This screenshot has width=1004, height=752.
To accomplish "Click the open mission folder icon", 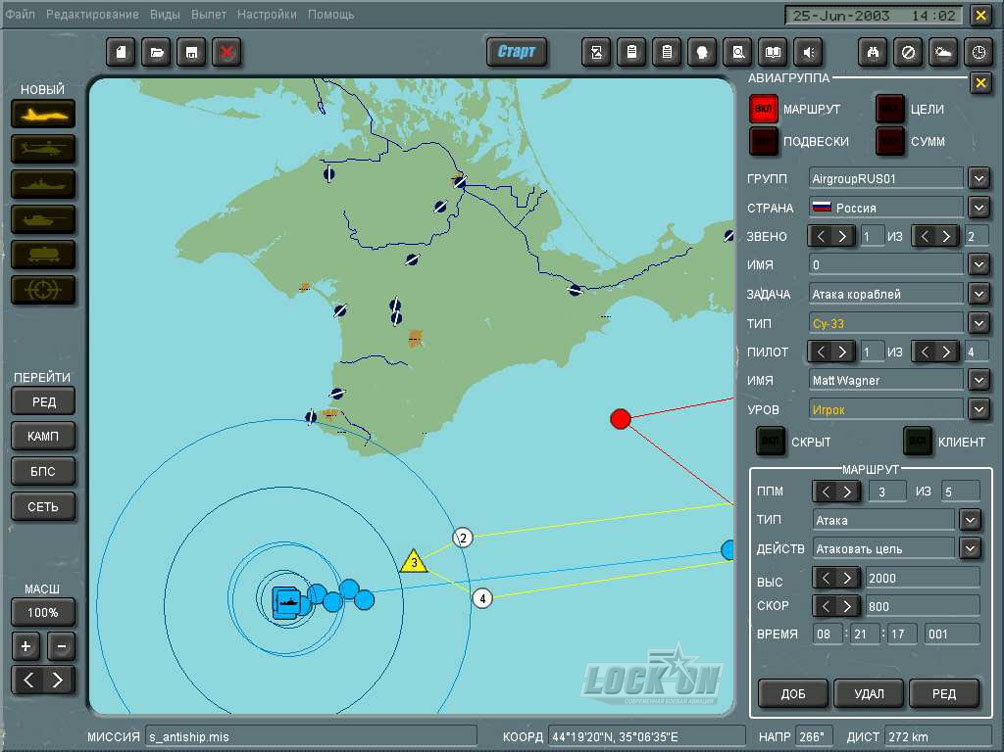I will pyautogui.click(x=156, y=52).
